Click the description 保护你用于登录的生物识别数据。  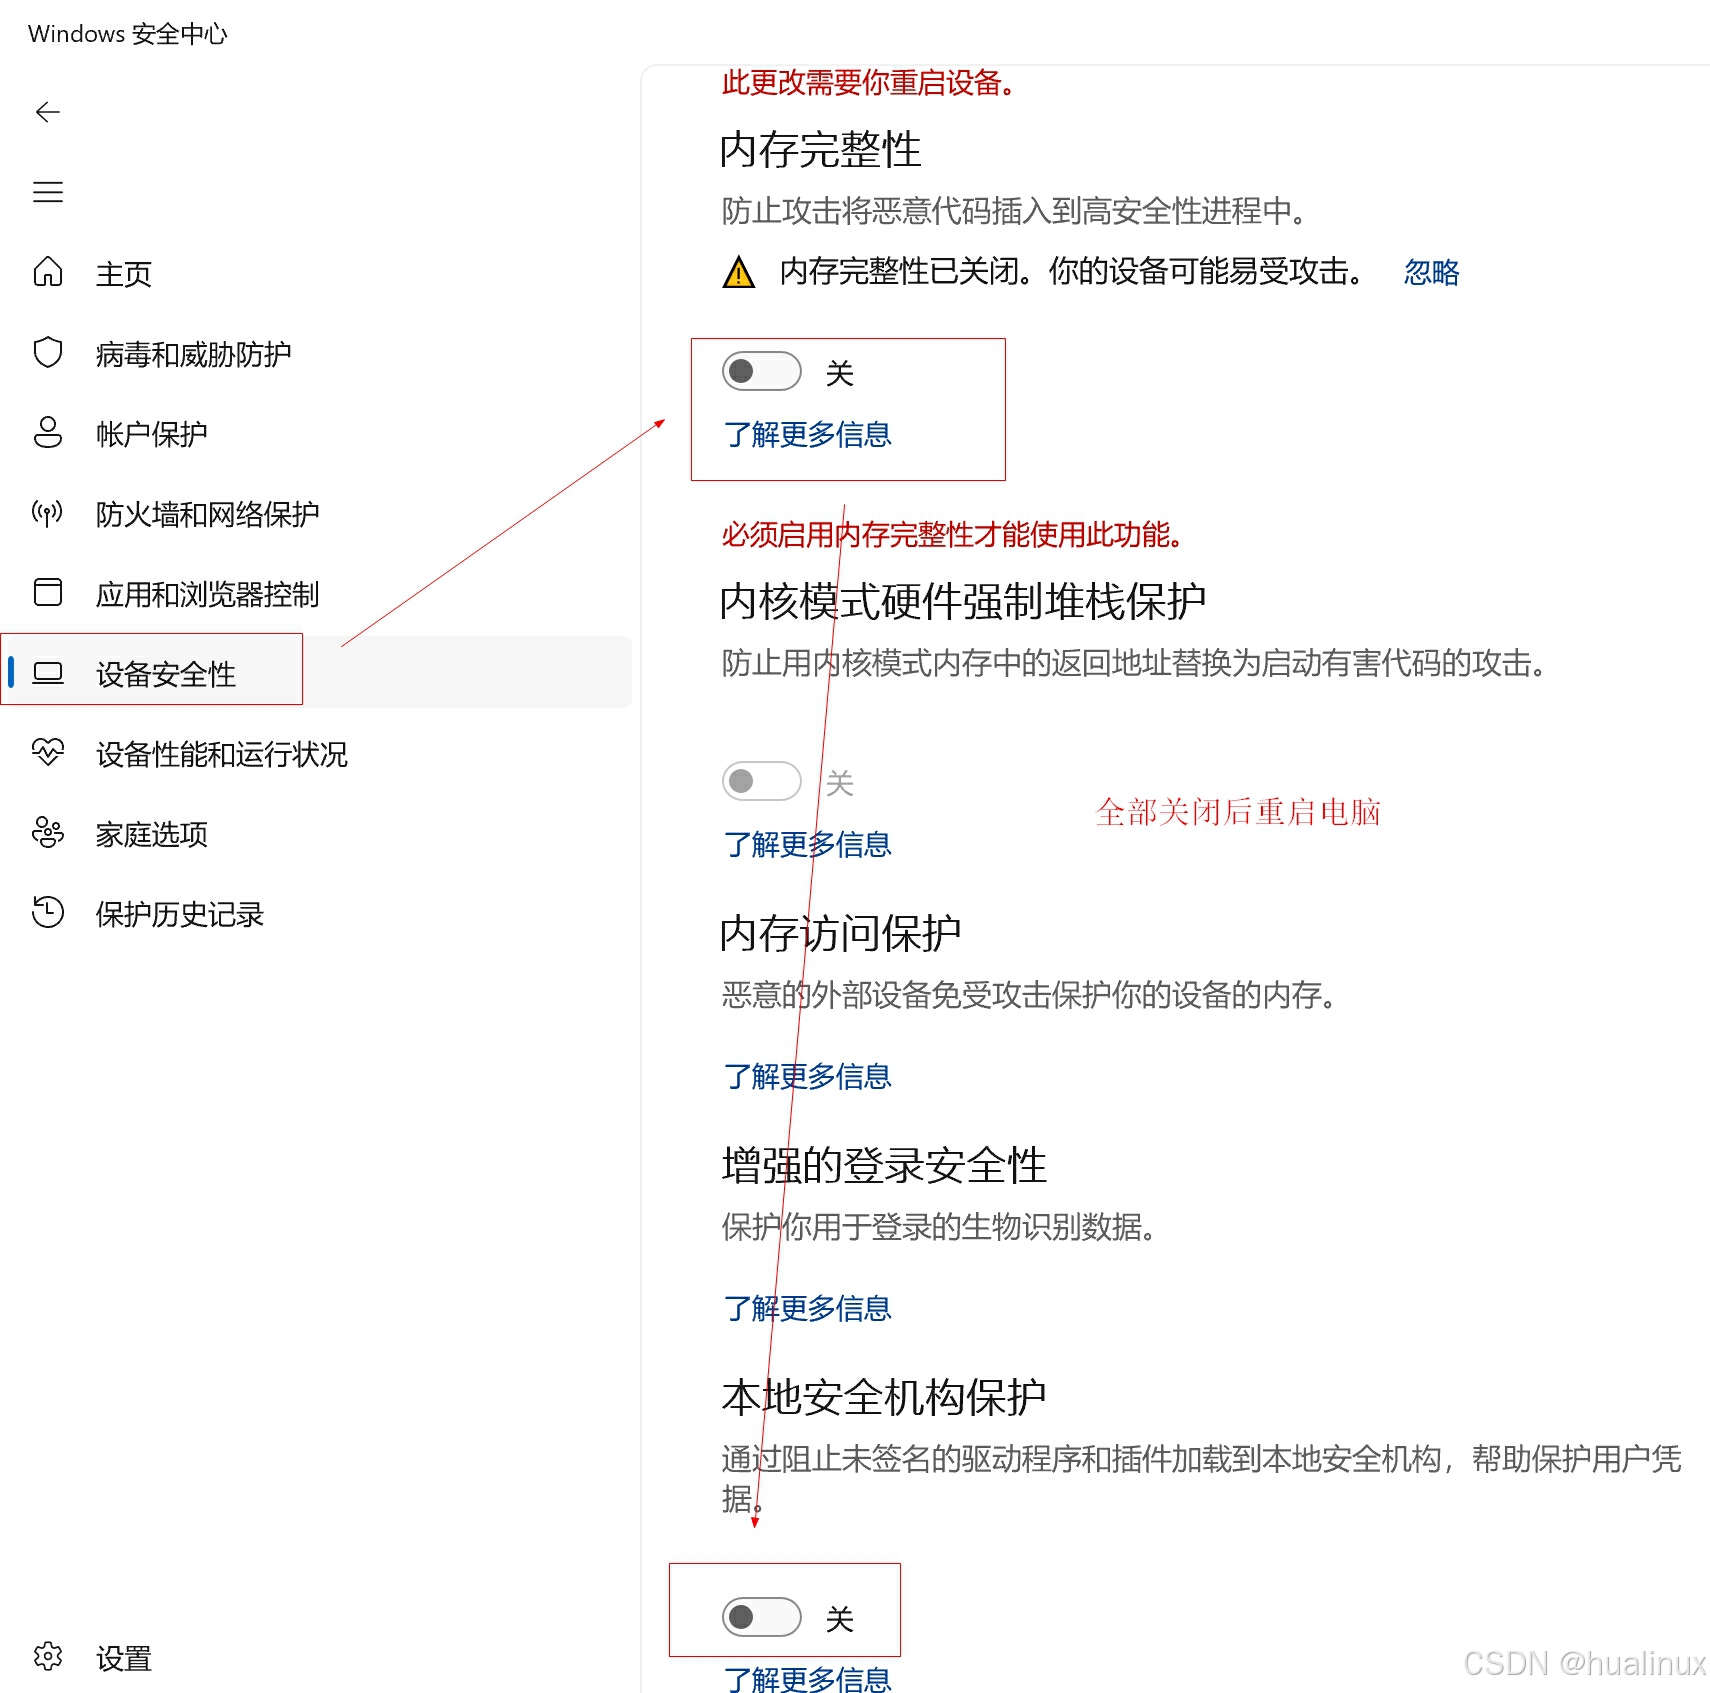point(939,1227)
